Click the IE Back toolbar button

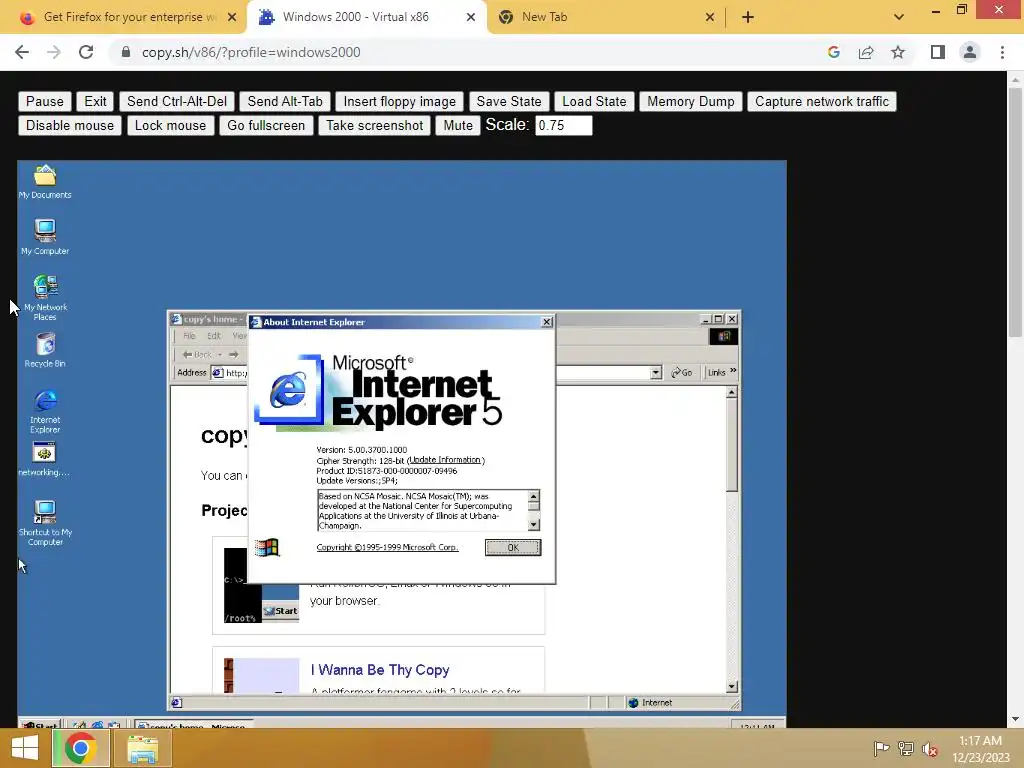pyautogui.click(x=197, y=355)
